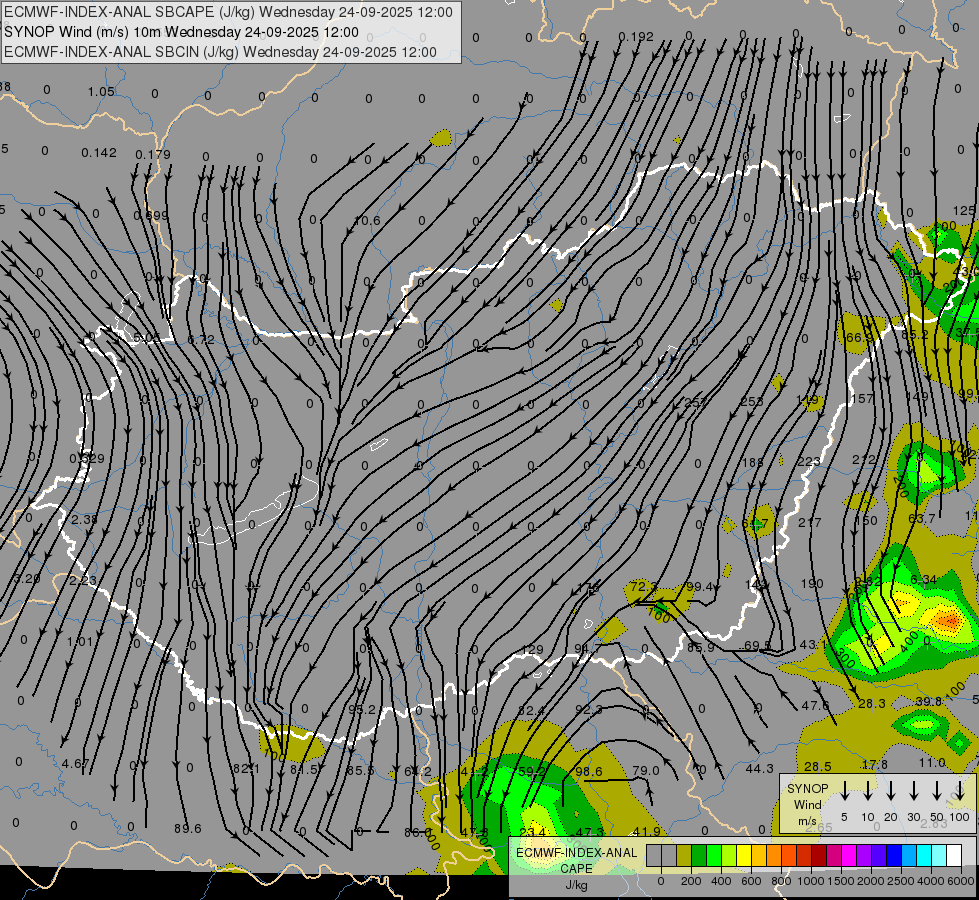Click the 2500 tick label on CAPE scale
Screen dimensions: 979x900
pyautogui.click(x=901, y=881)
